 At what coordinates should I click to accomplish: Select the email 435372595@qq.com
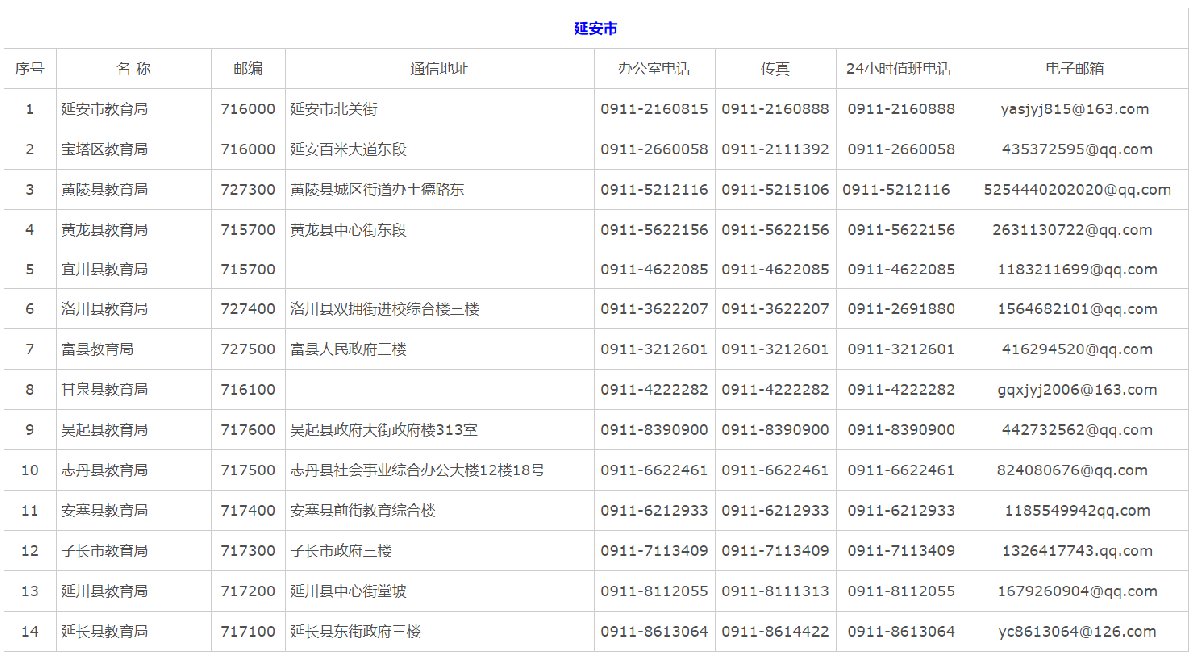(1077, 149)
